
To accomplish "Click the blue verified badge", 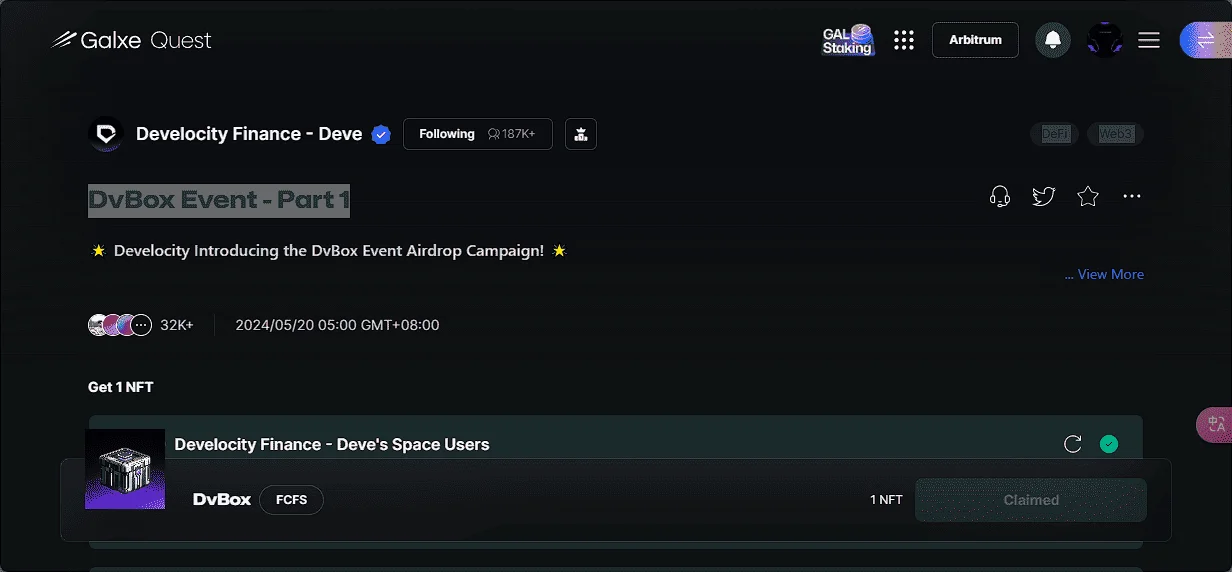I will (x=381, y=134).
